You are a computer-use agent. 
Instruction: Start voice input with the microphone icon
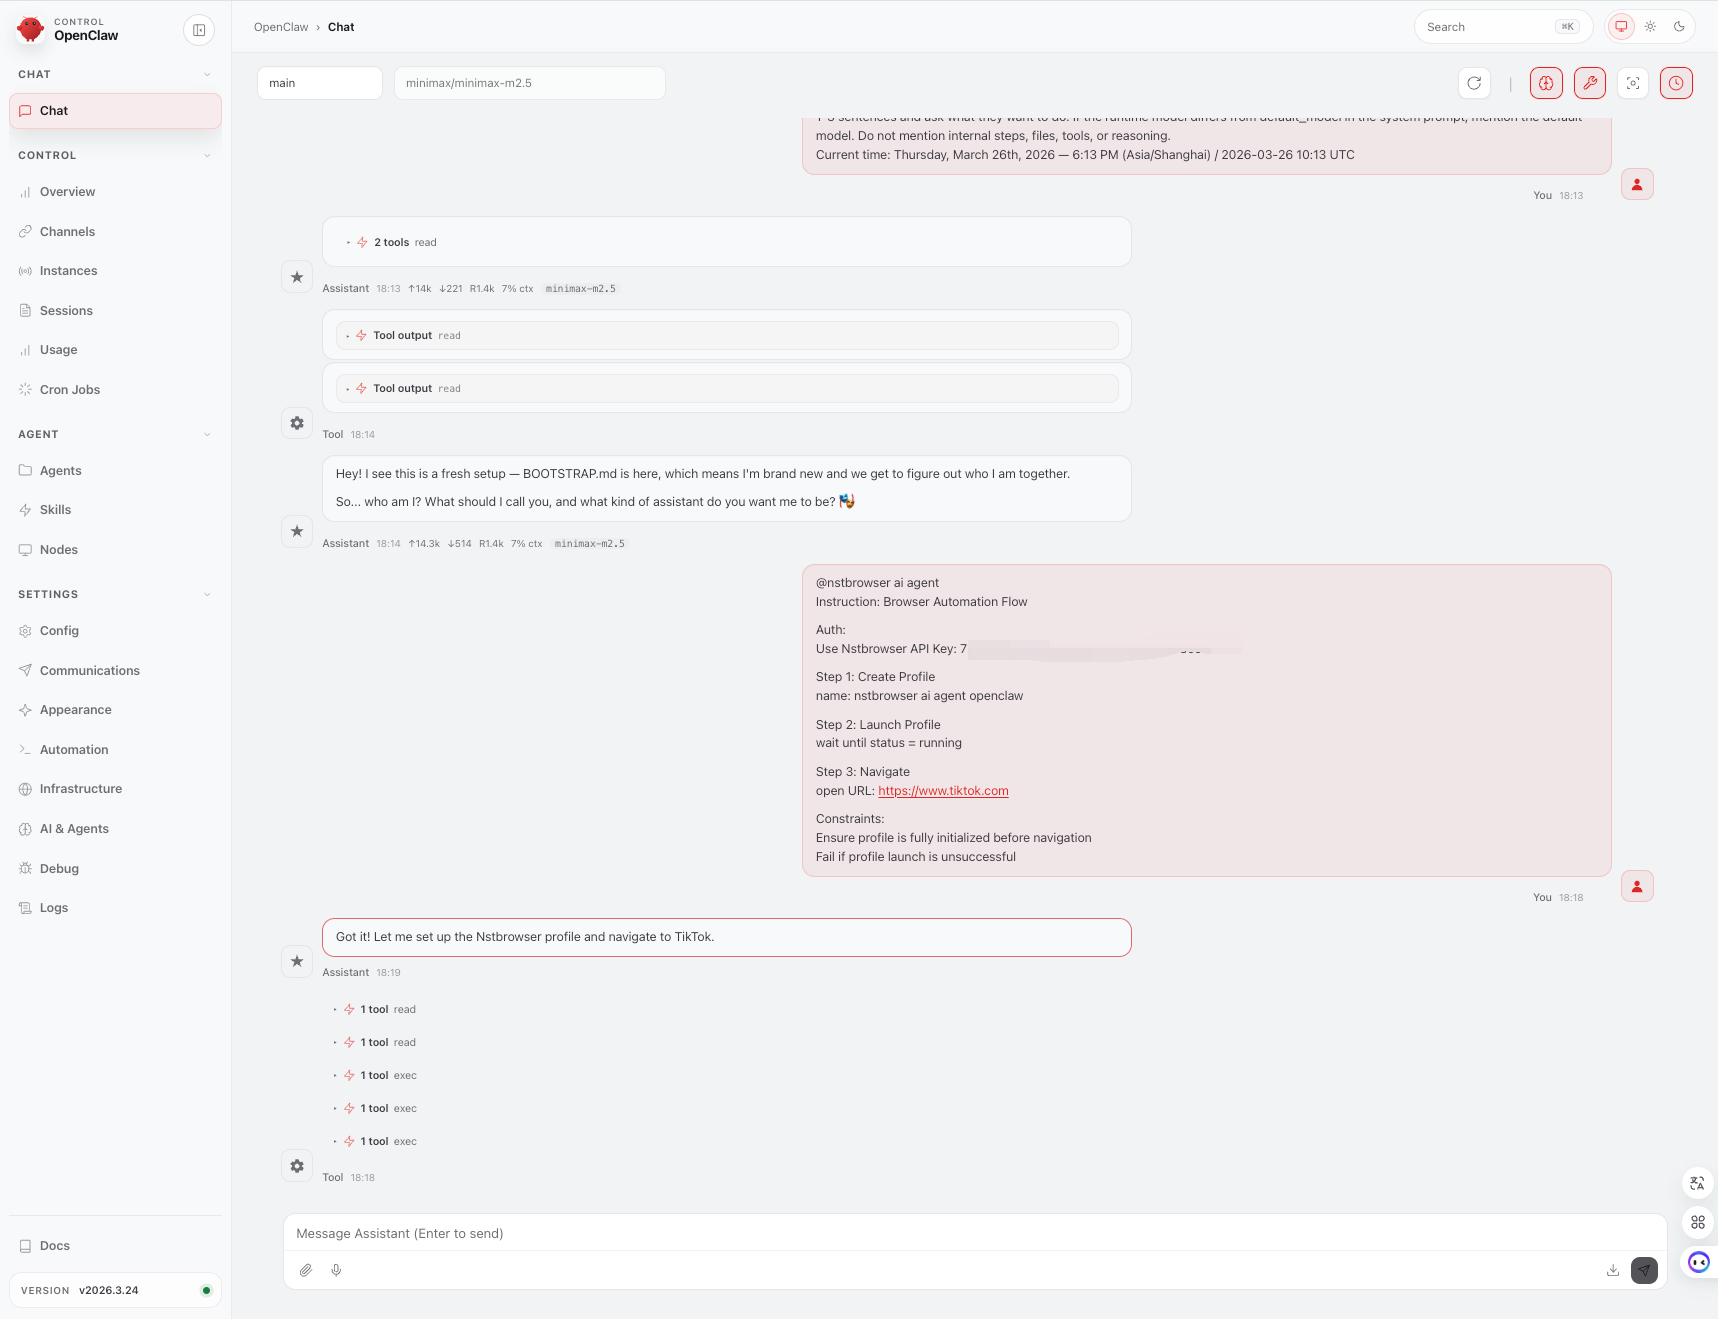pyautogui.click(x=336, y=1270)
